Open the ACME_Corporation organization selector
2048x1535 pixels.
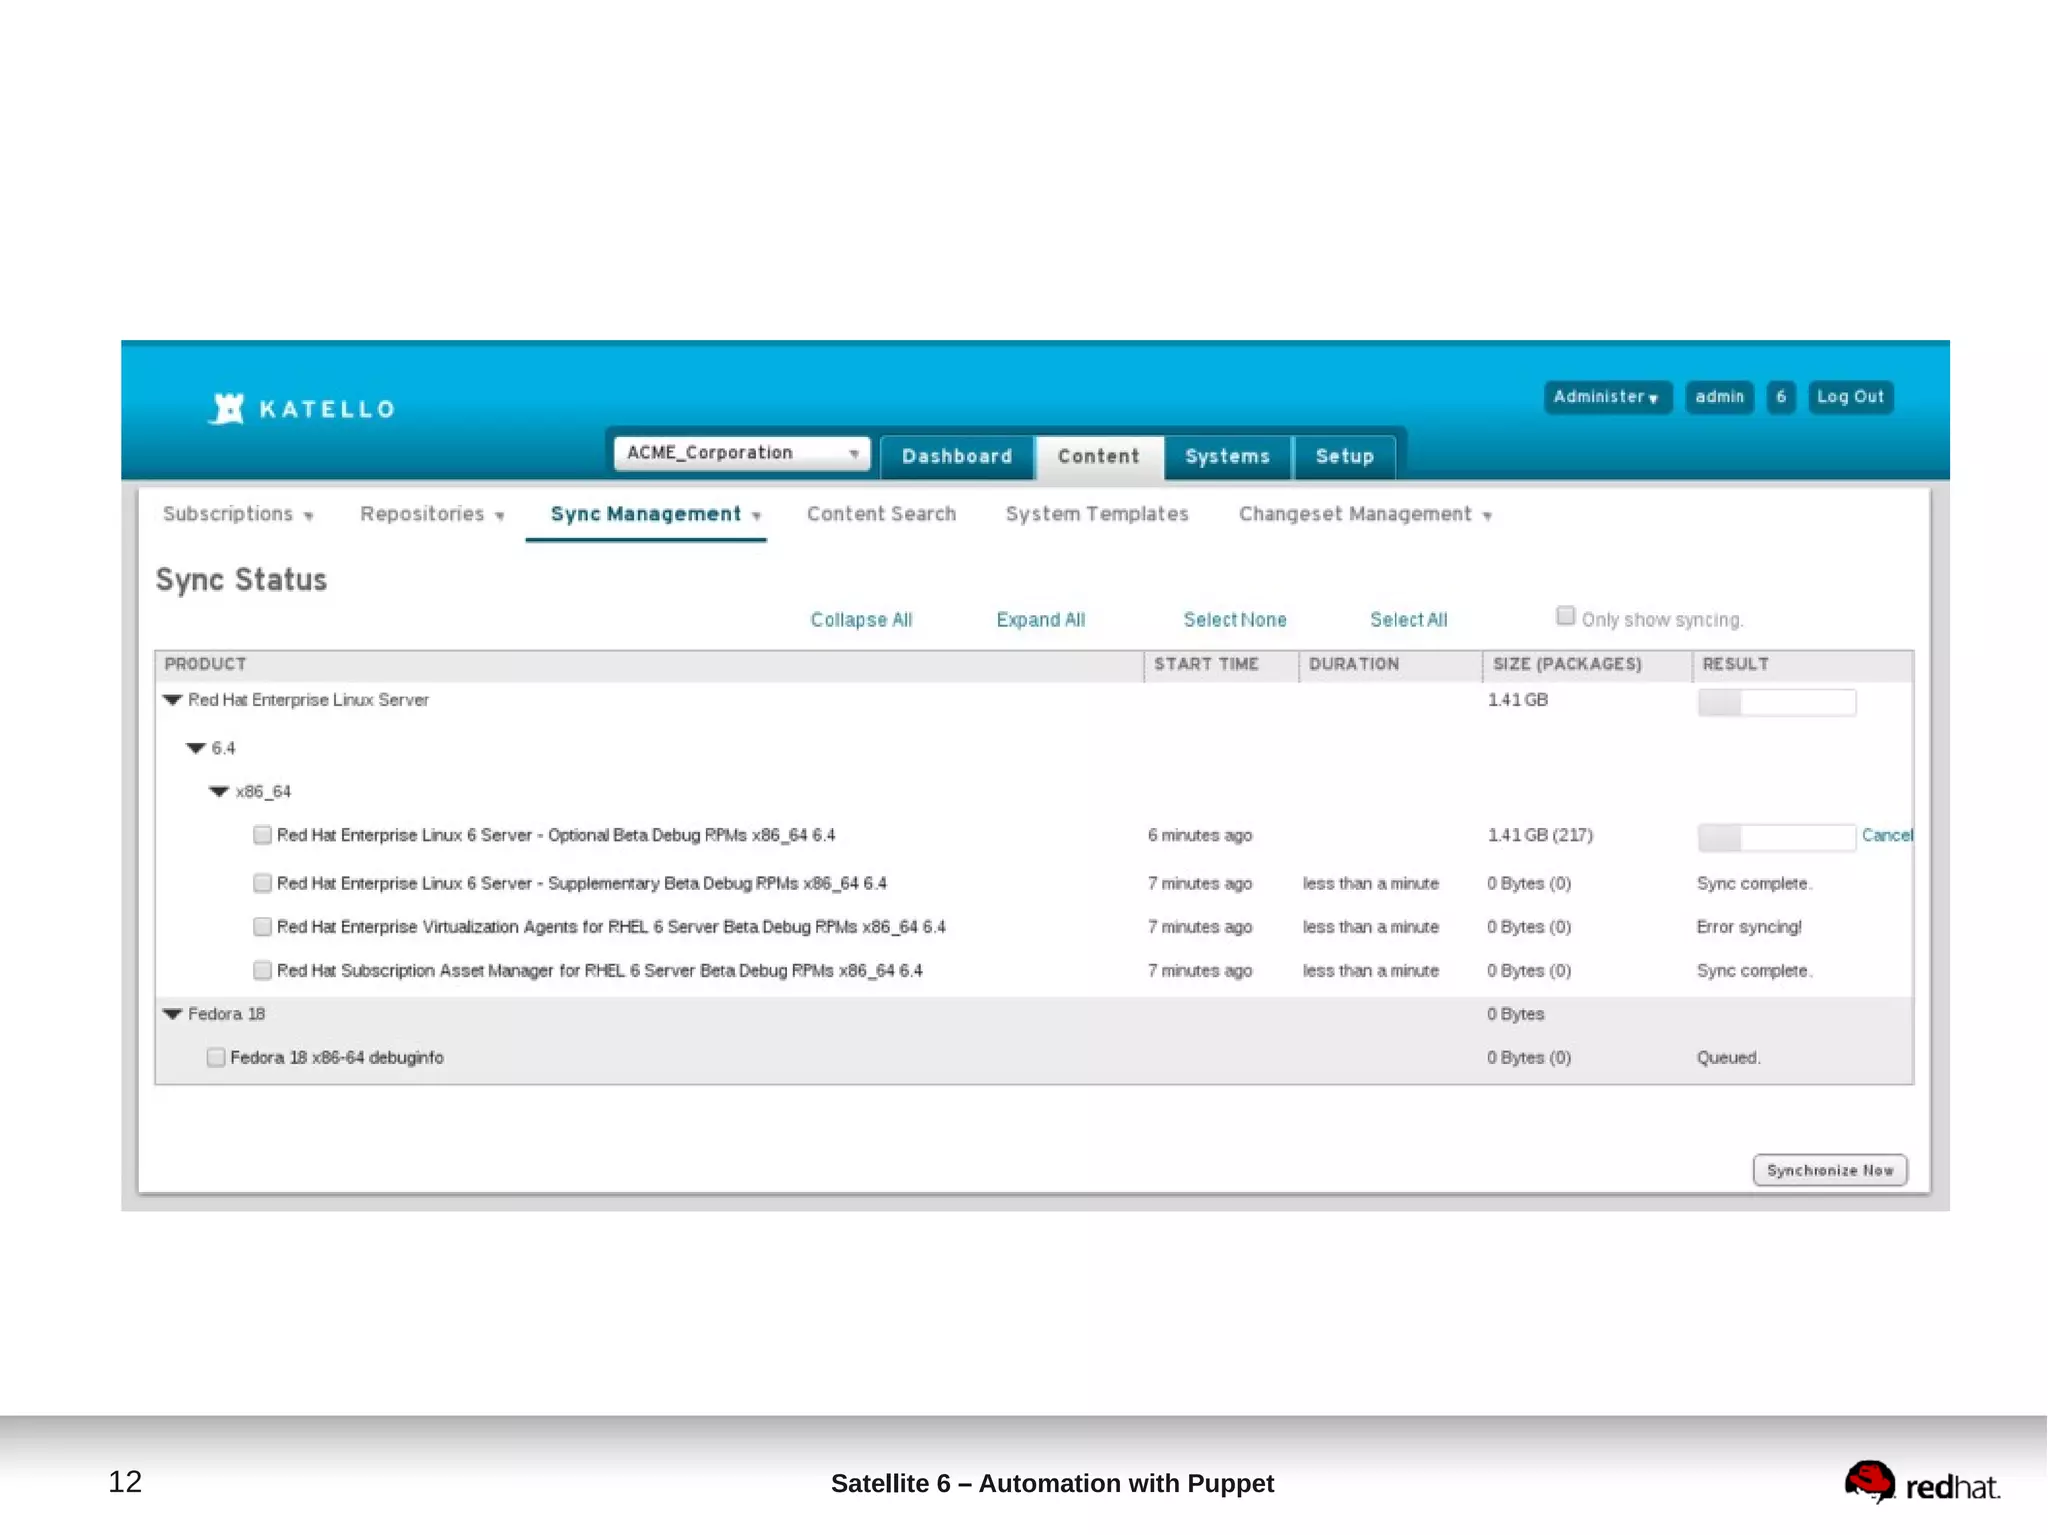[741, 453]
